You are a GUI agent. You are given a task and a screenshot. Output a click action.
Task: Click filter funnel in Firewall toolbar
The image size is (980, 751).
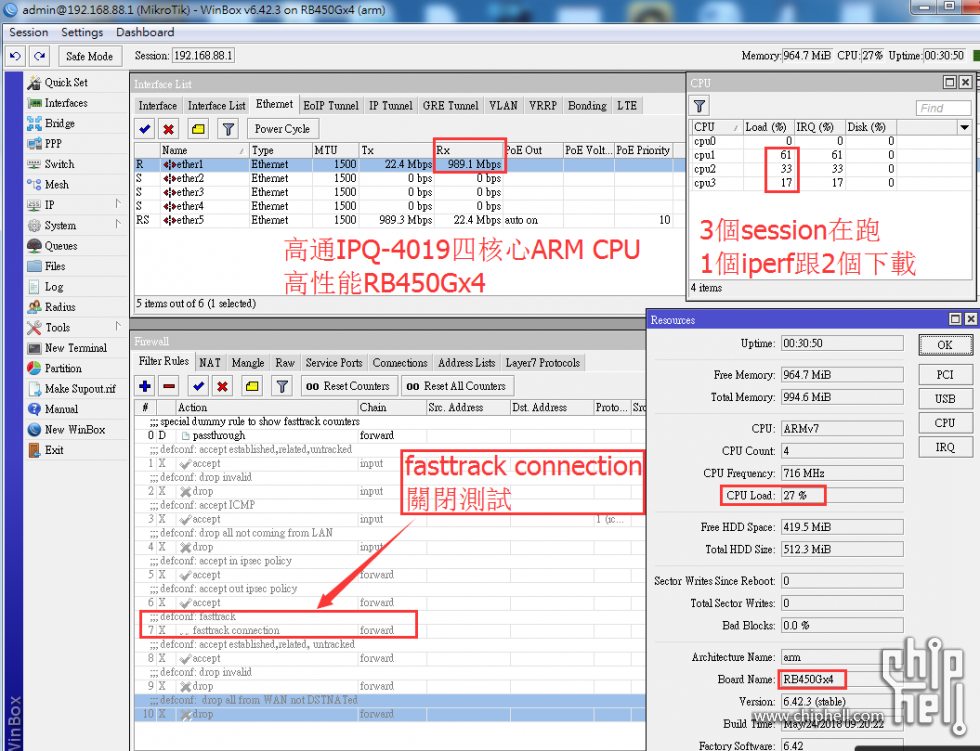(x=282, y=386)
